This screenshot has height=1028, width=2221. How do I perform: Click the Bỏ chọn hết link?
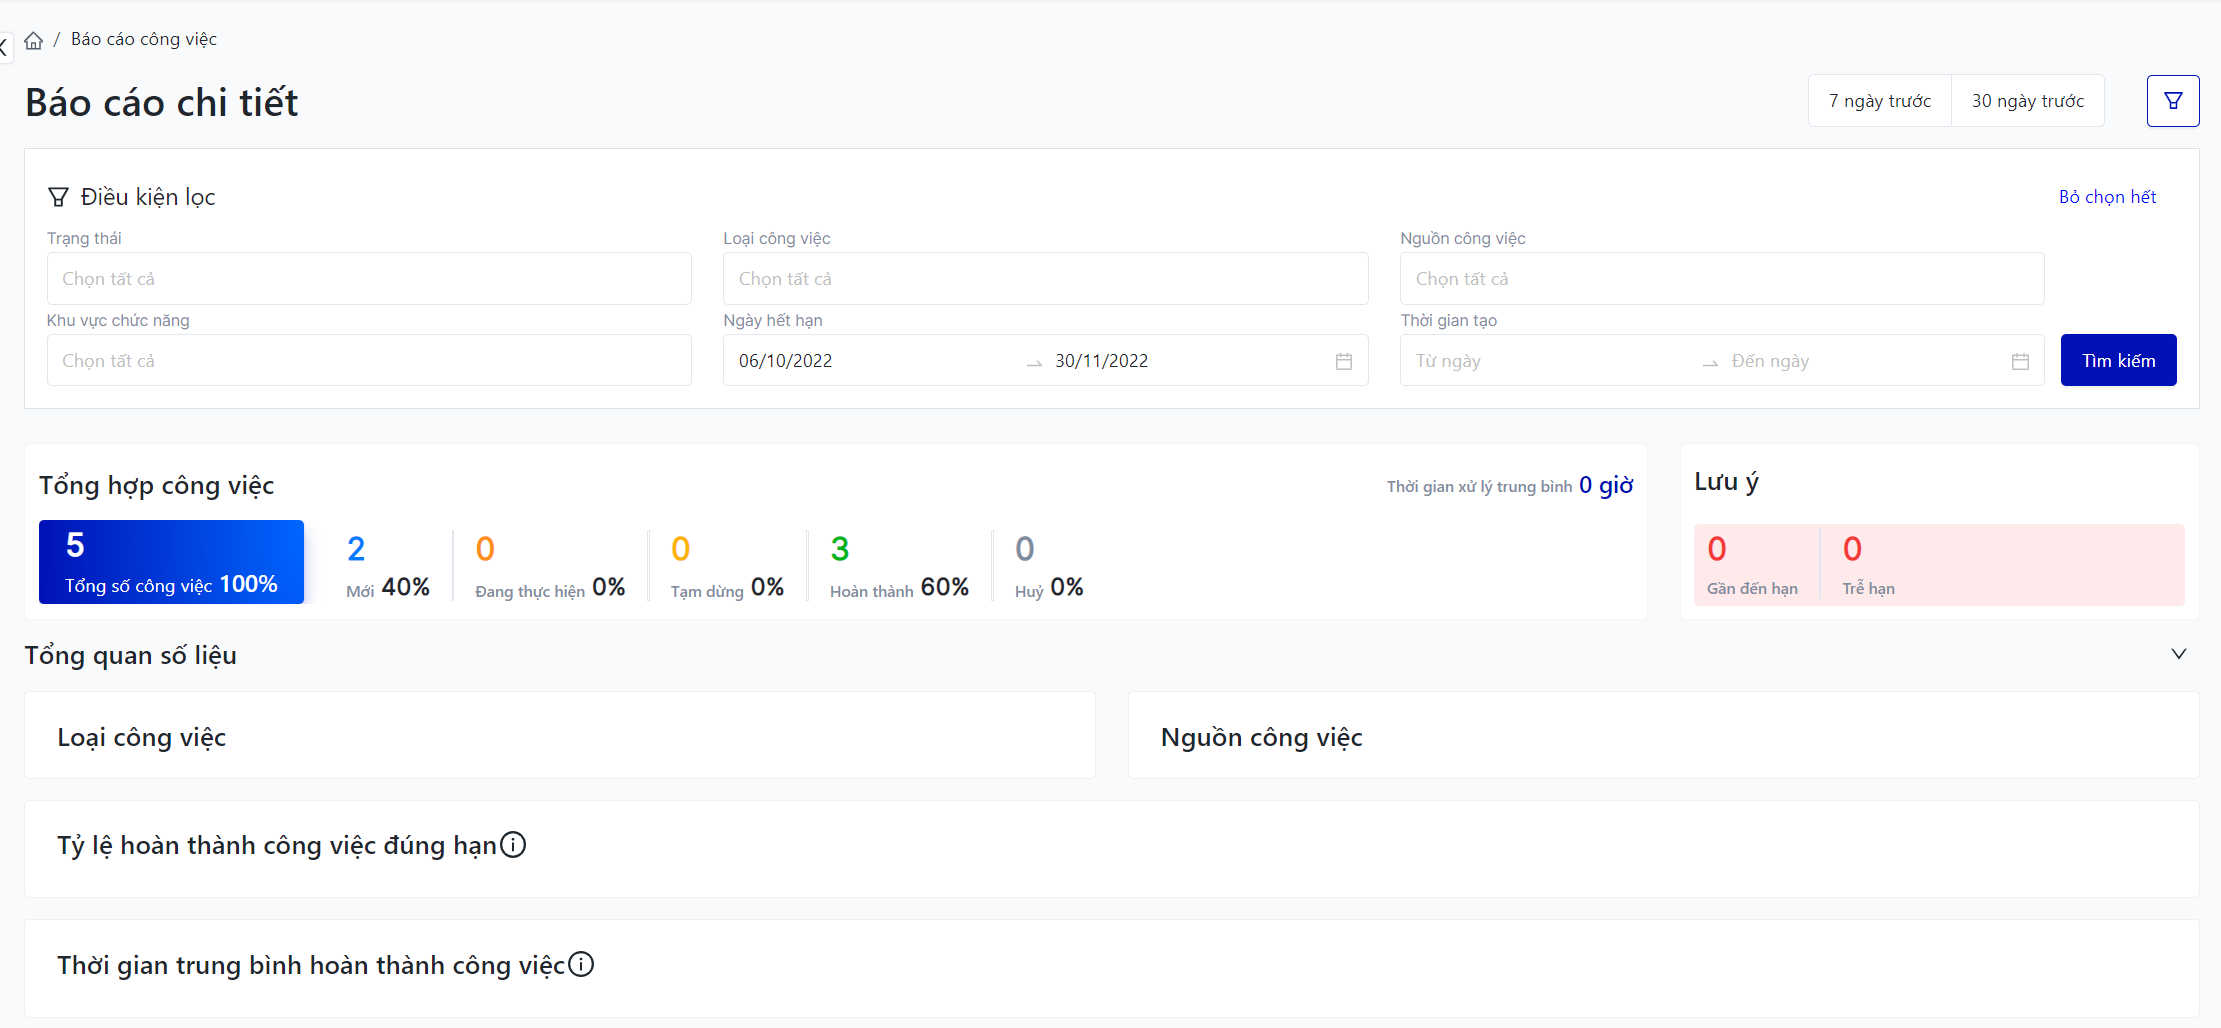point(2107,197)
